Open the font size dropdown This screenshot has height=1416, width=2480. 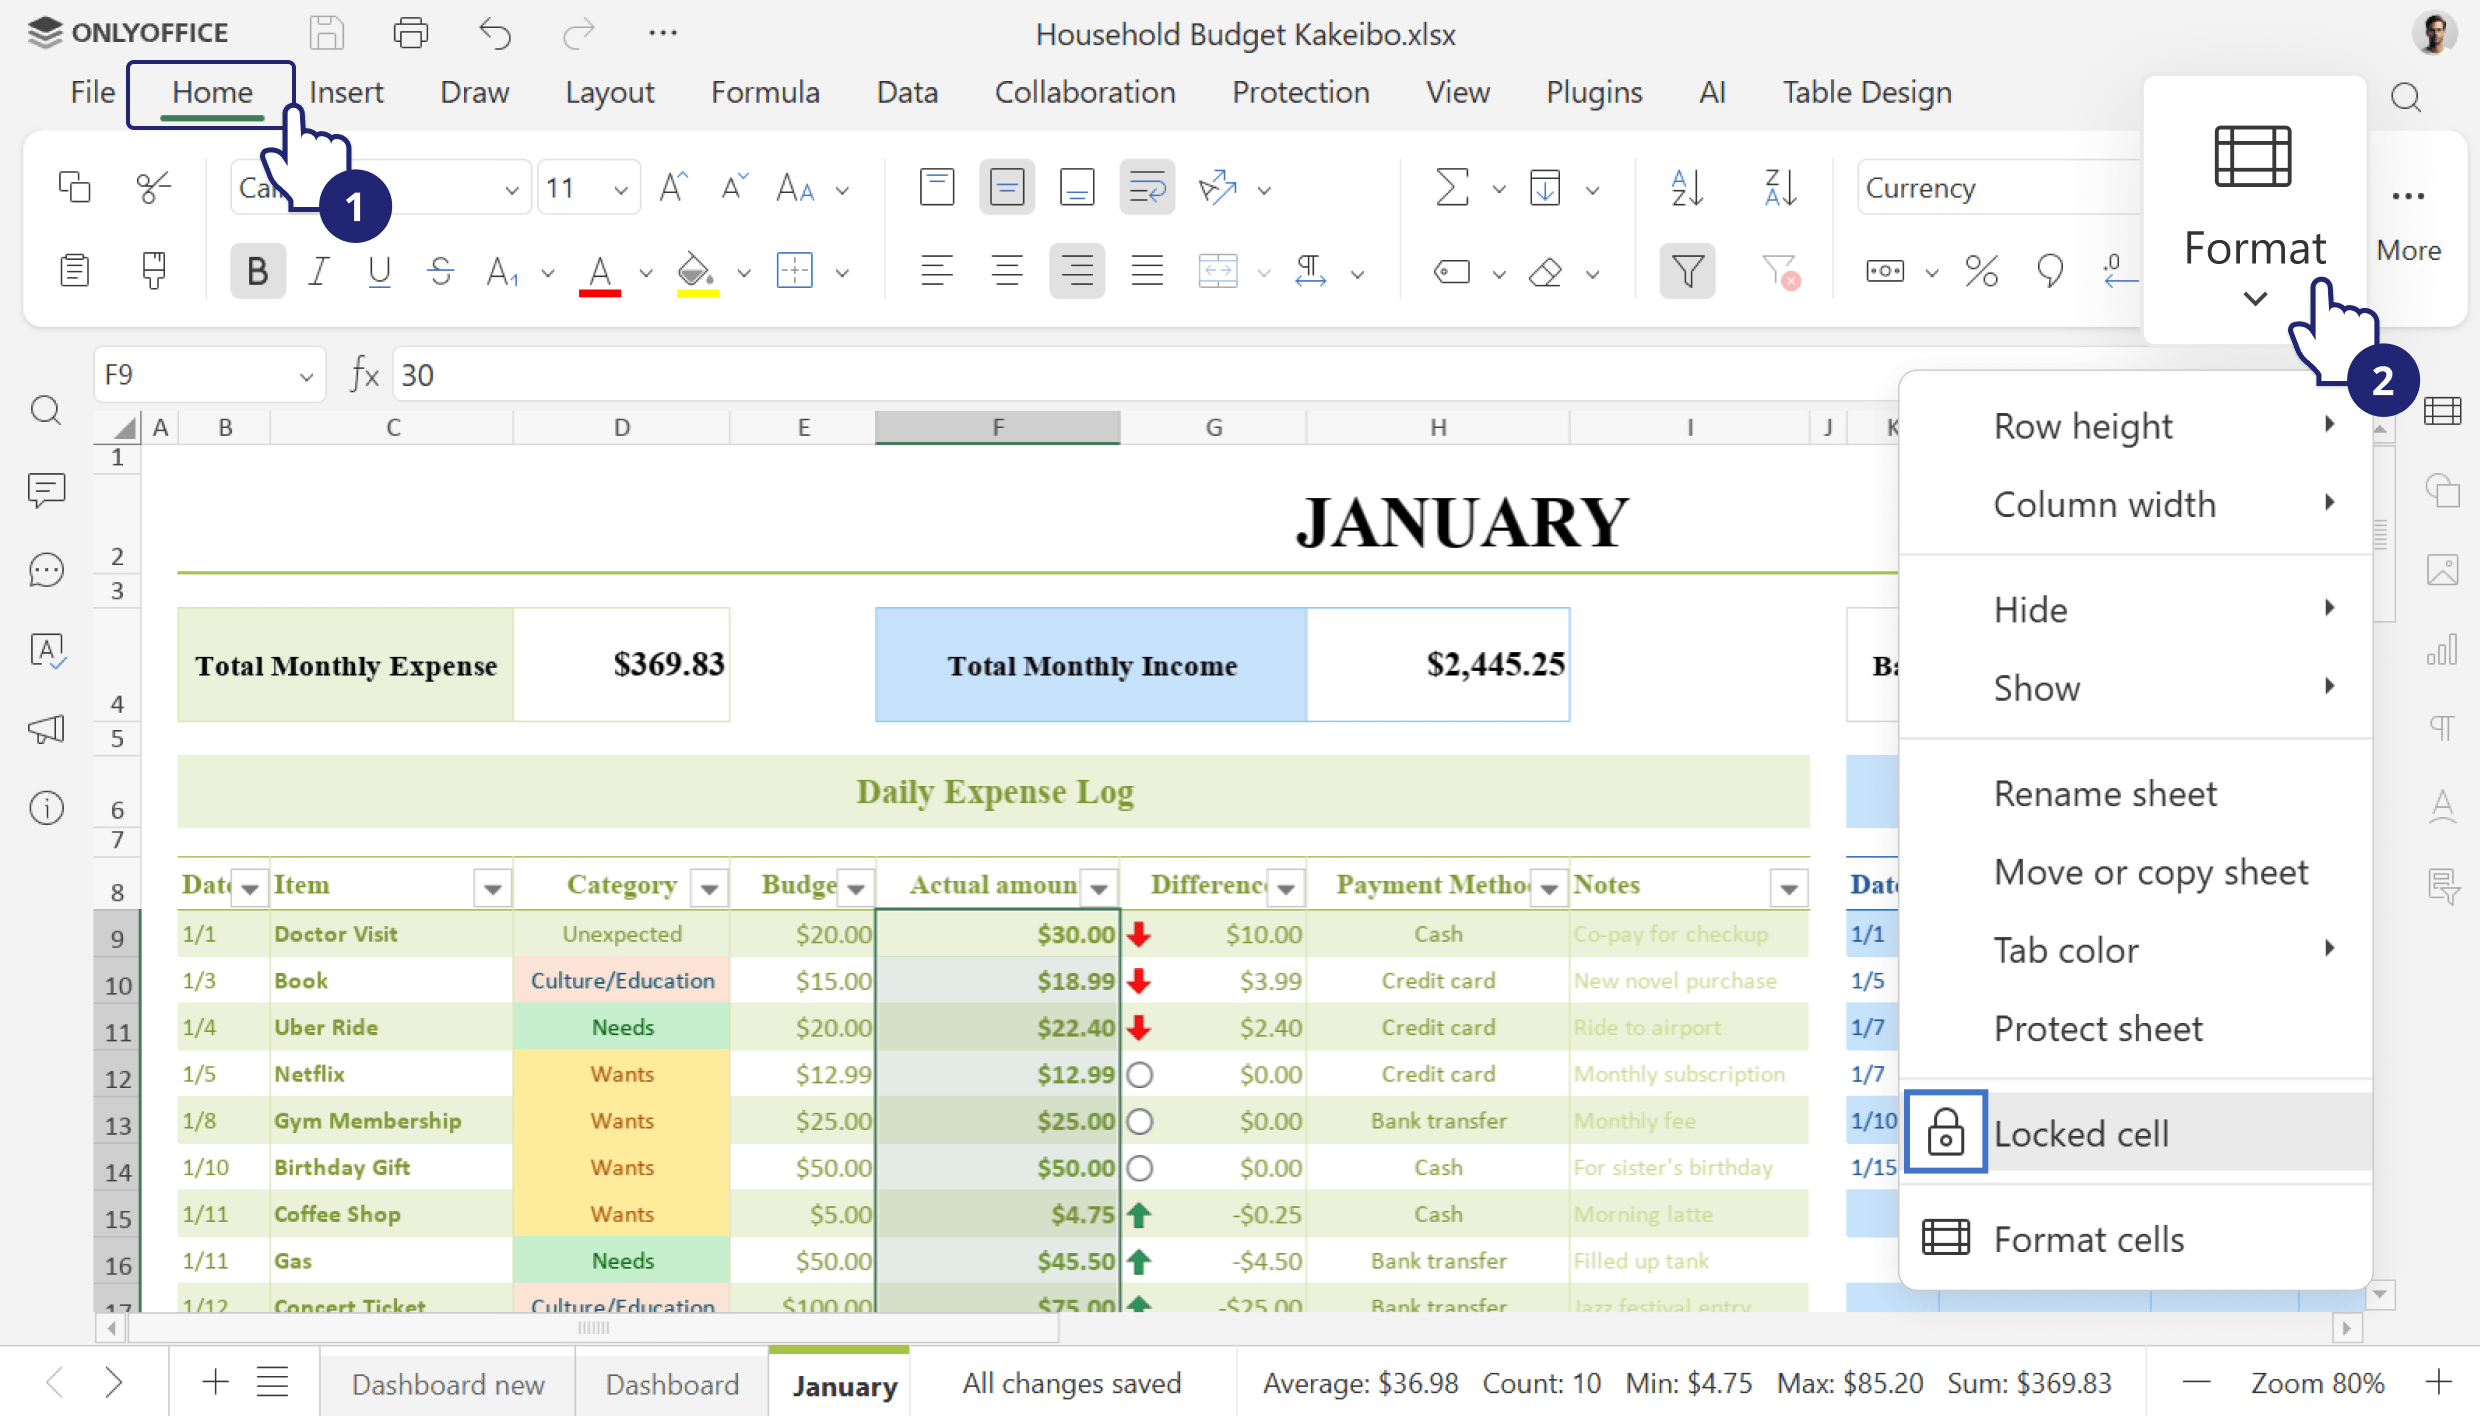621,187
